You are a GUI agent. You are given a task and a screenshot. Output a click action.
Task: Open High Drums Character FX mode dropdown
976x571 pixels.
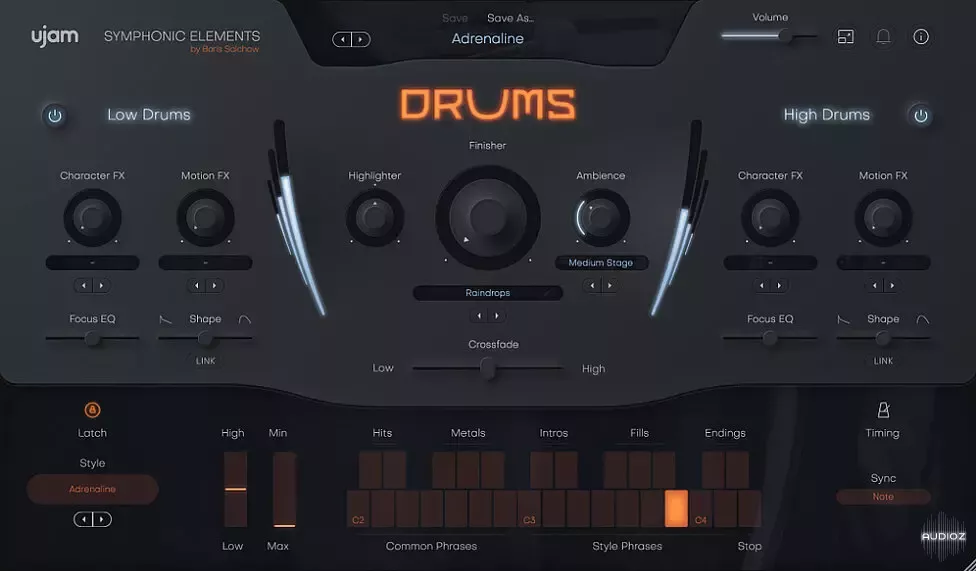[770, 263]
